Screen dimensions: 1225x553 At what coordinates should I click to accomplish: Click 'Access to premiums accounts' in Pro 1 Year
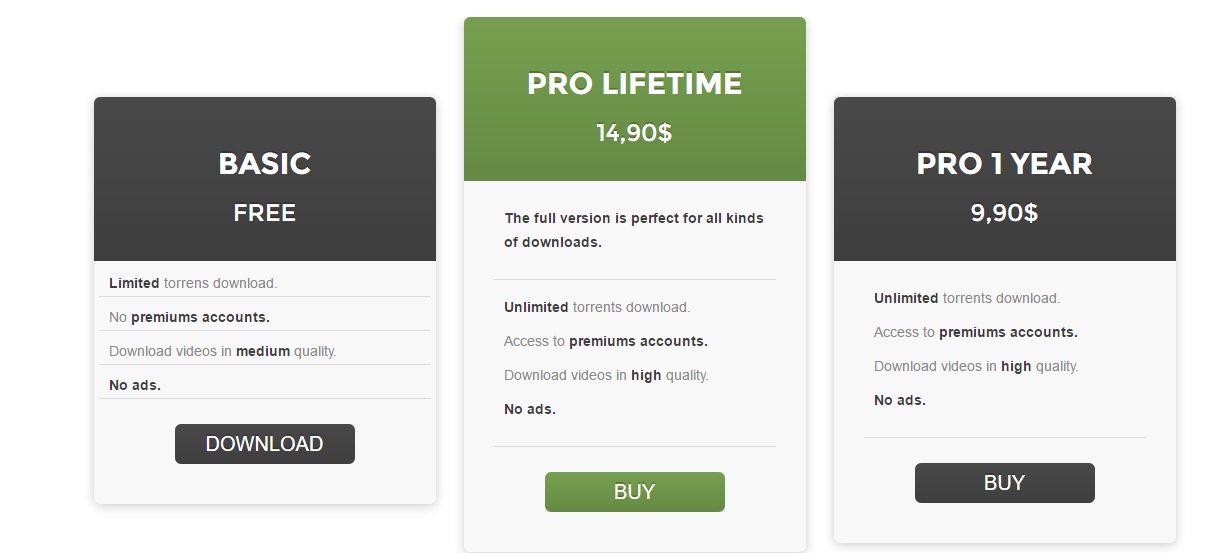coord(976,332)
